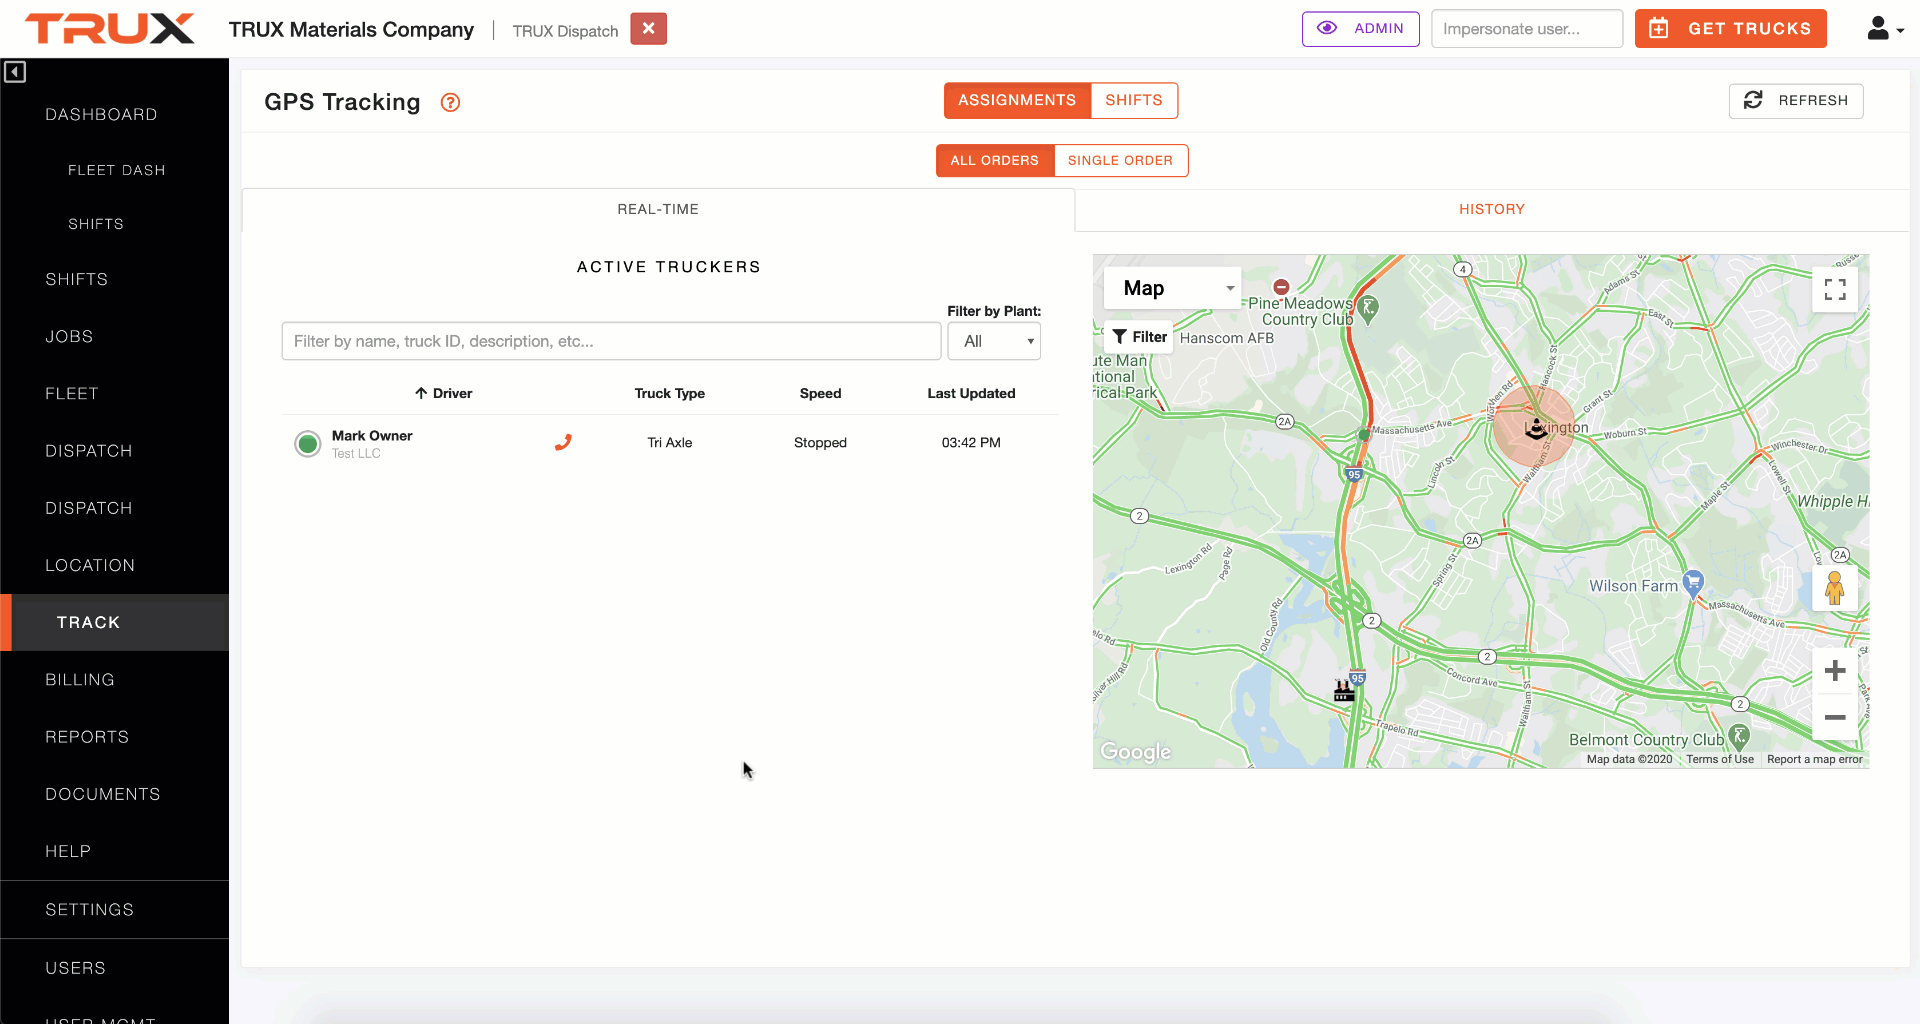Toggle map fullscreen view

coord(1835,289)
